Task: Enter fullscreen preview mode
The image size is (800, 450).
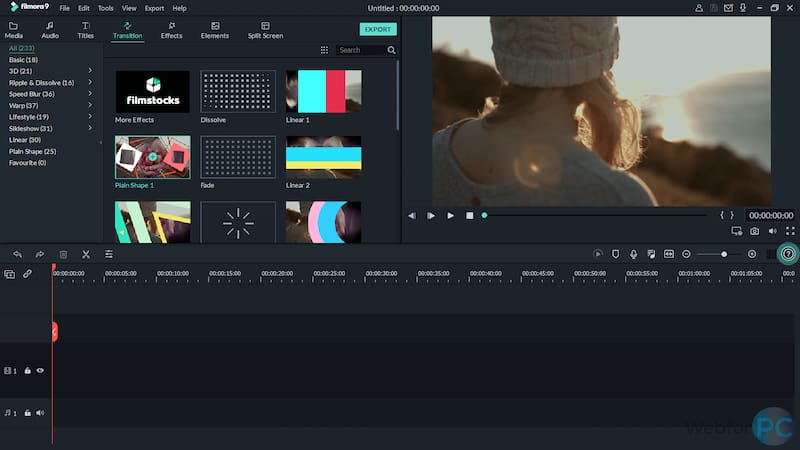Action: 790,231
